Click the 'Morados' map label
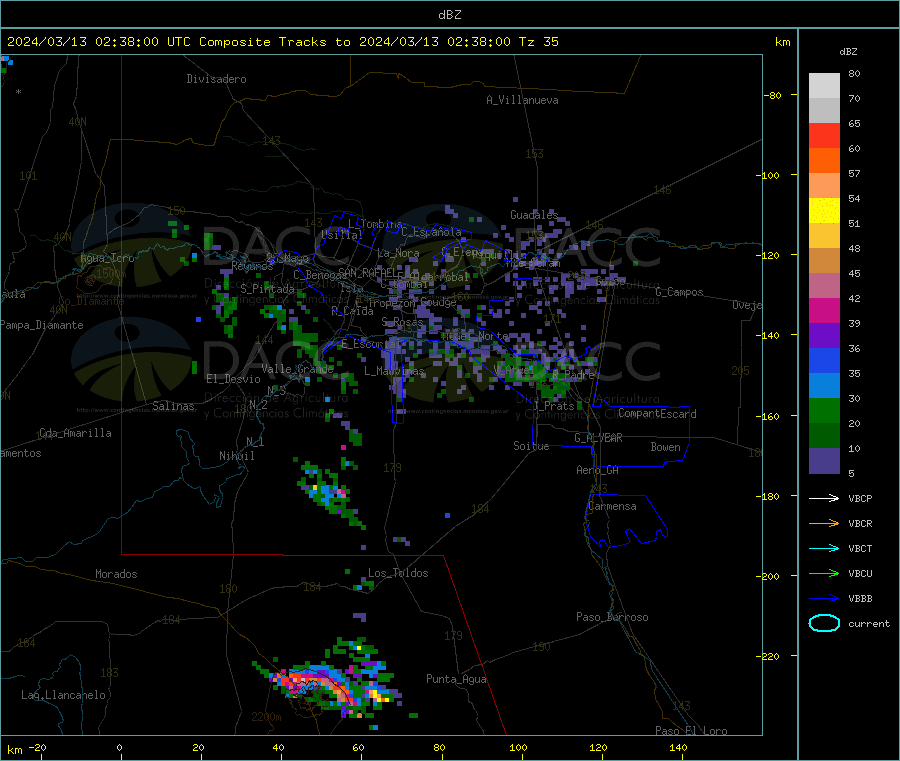 [x=116, y=574]
